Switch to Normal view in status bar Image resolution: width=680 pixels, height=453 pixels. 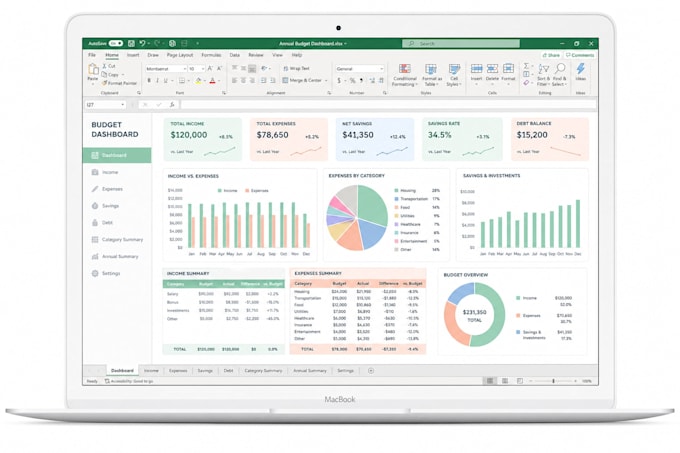coord(490,381)
